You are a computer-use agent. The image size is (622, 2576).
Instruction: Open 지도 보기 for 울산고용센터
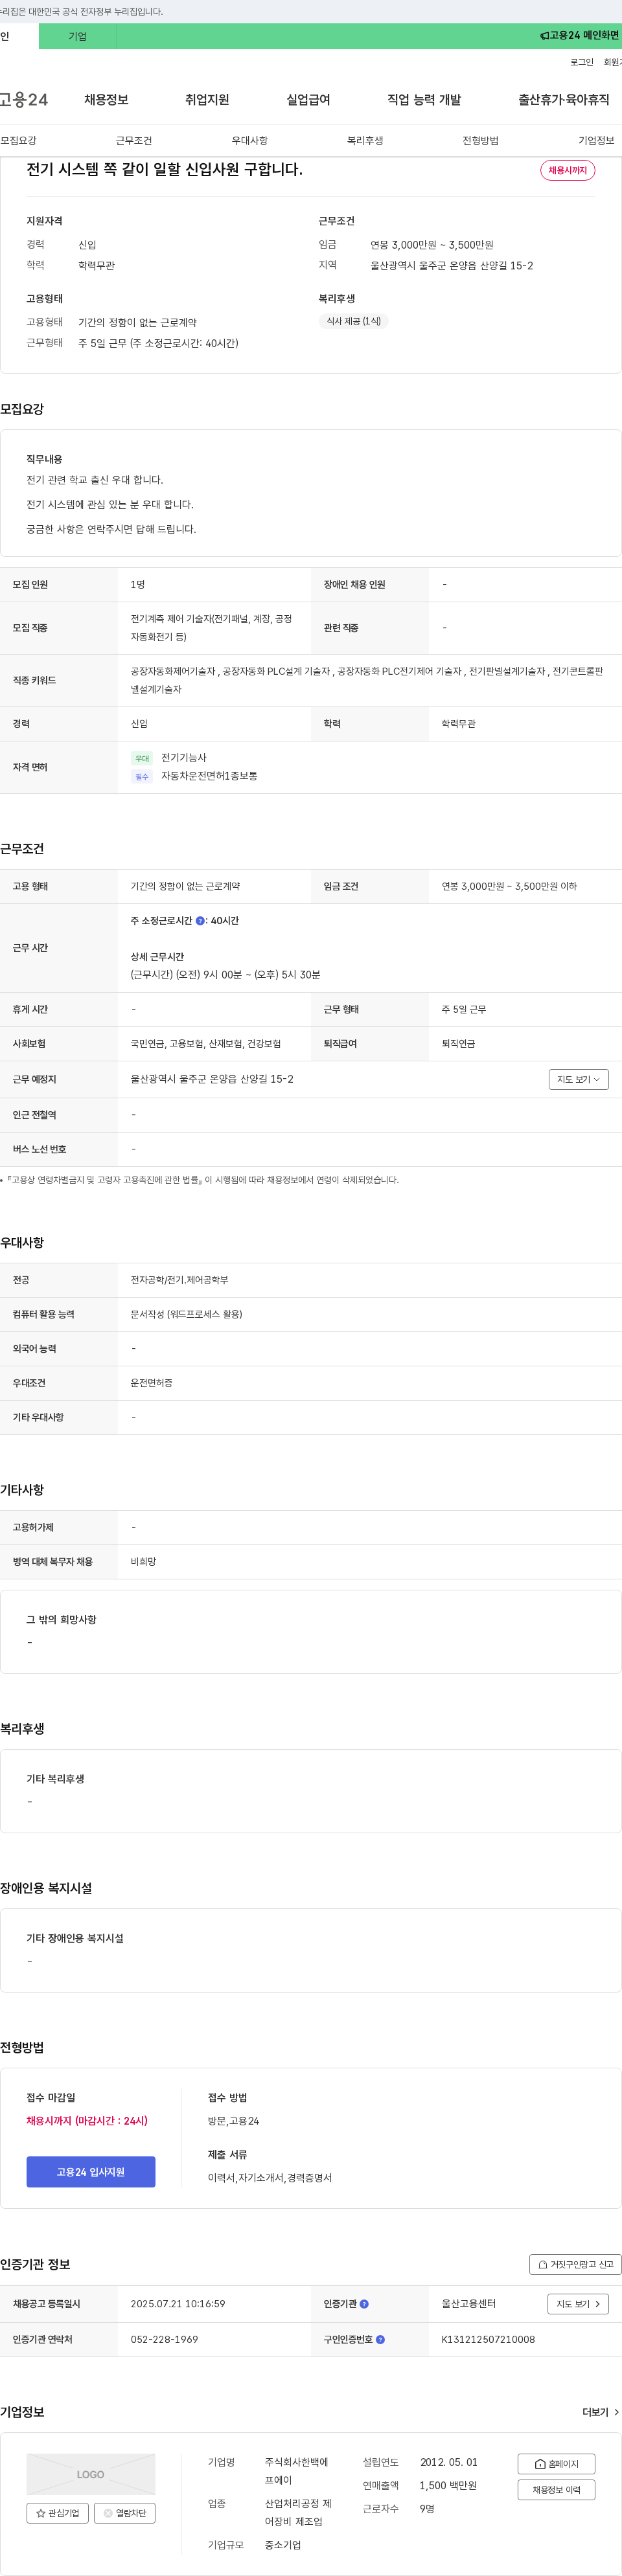[x=578, y=2304]
